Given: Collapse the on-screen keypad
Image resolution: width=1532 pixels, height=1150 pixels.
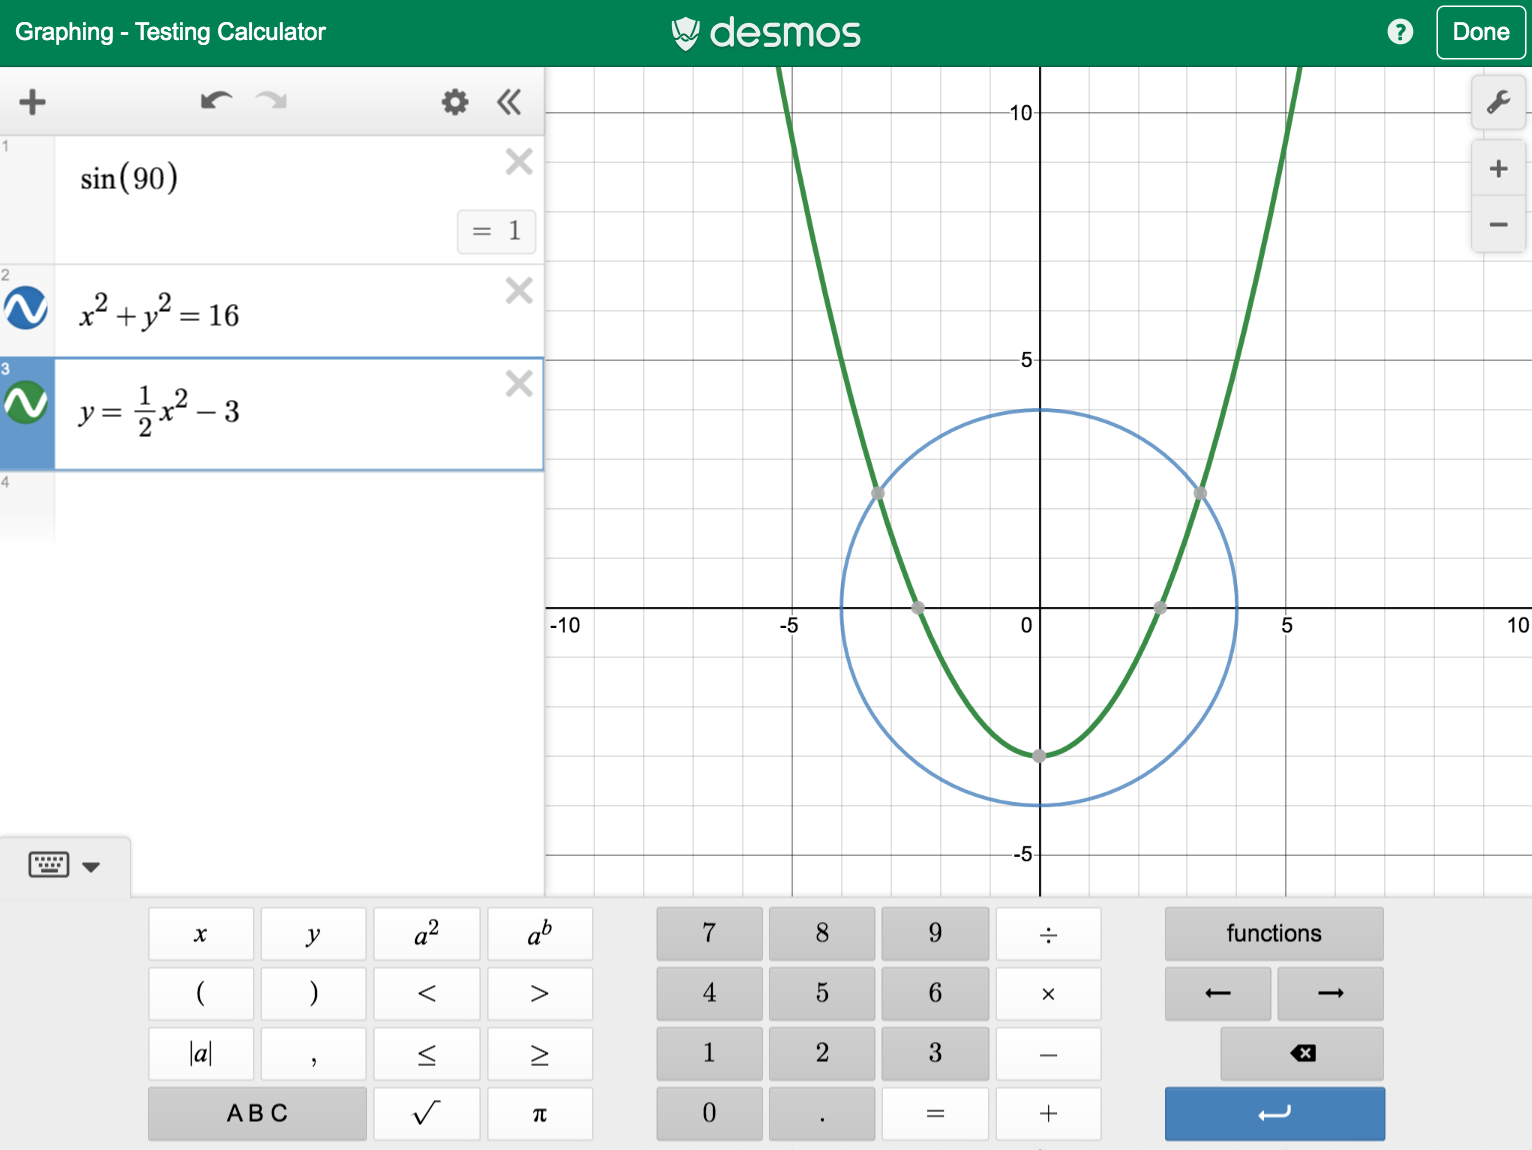Looking at the screenshot, I should pos(64,866).
